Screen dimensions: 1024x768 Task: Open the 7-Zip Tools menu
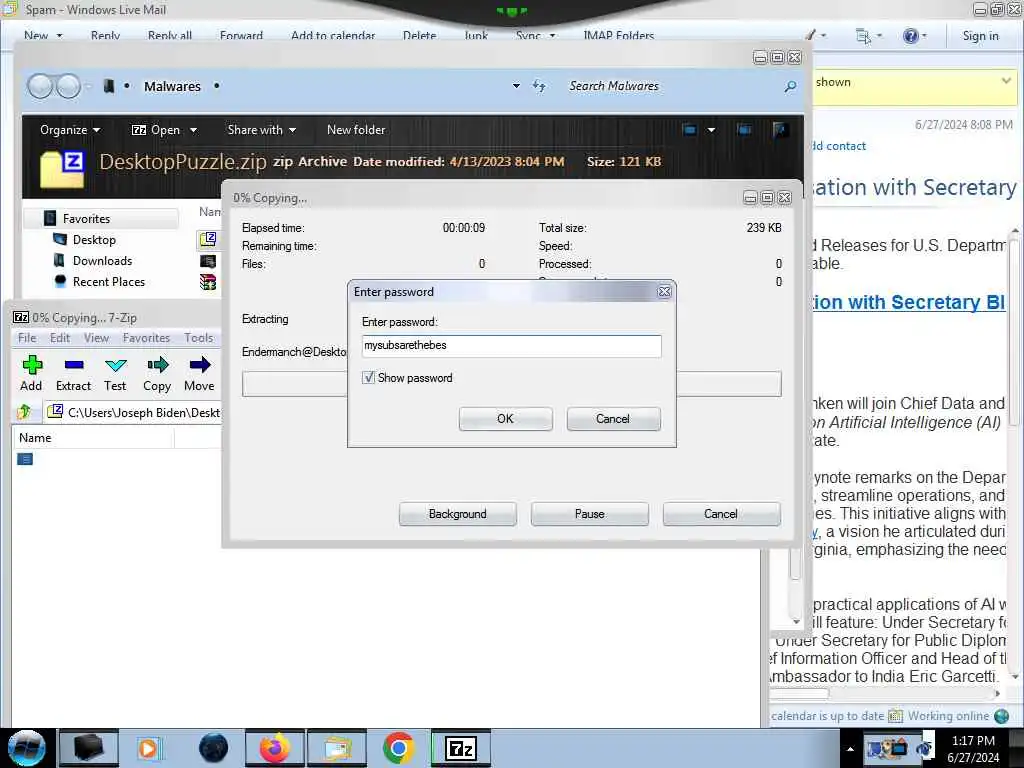(199, 338)
